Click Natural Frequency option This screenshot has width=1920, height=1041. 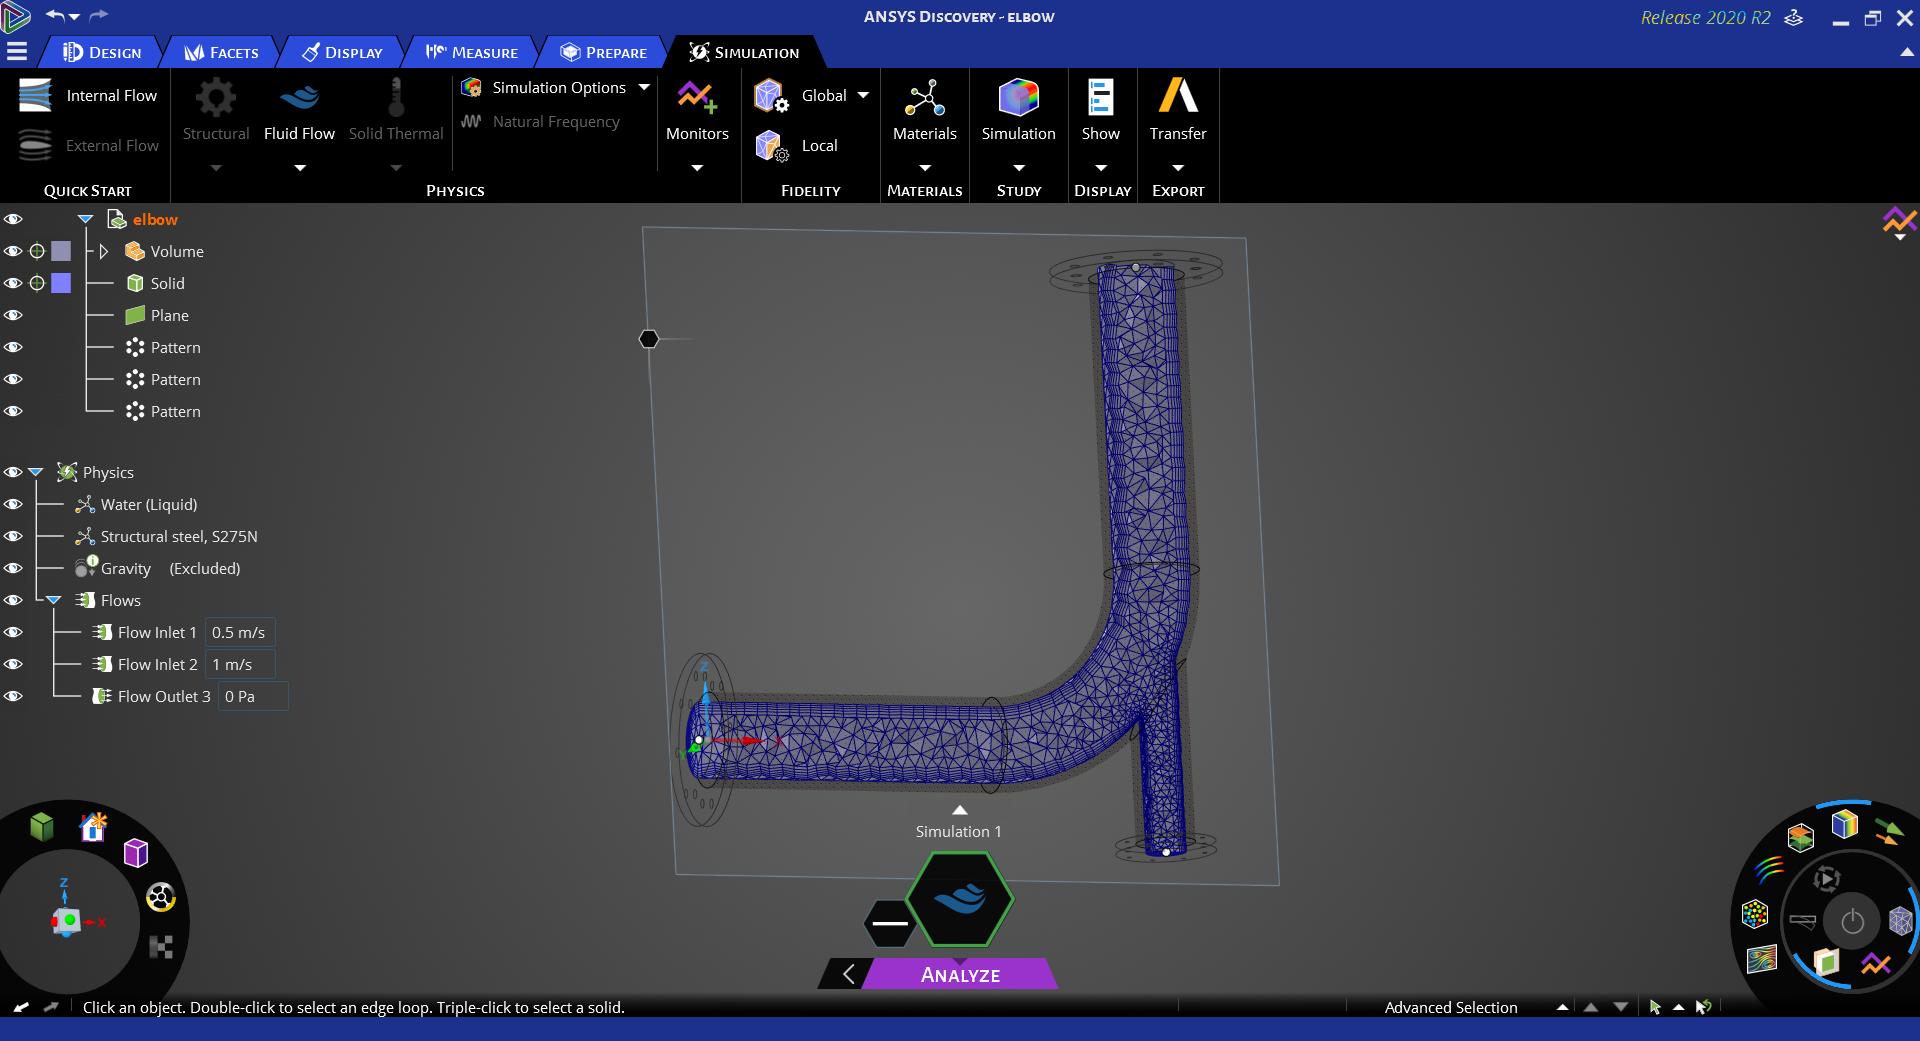[541, 122]
